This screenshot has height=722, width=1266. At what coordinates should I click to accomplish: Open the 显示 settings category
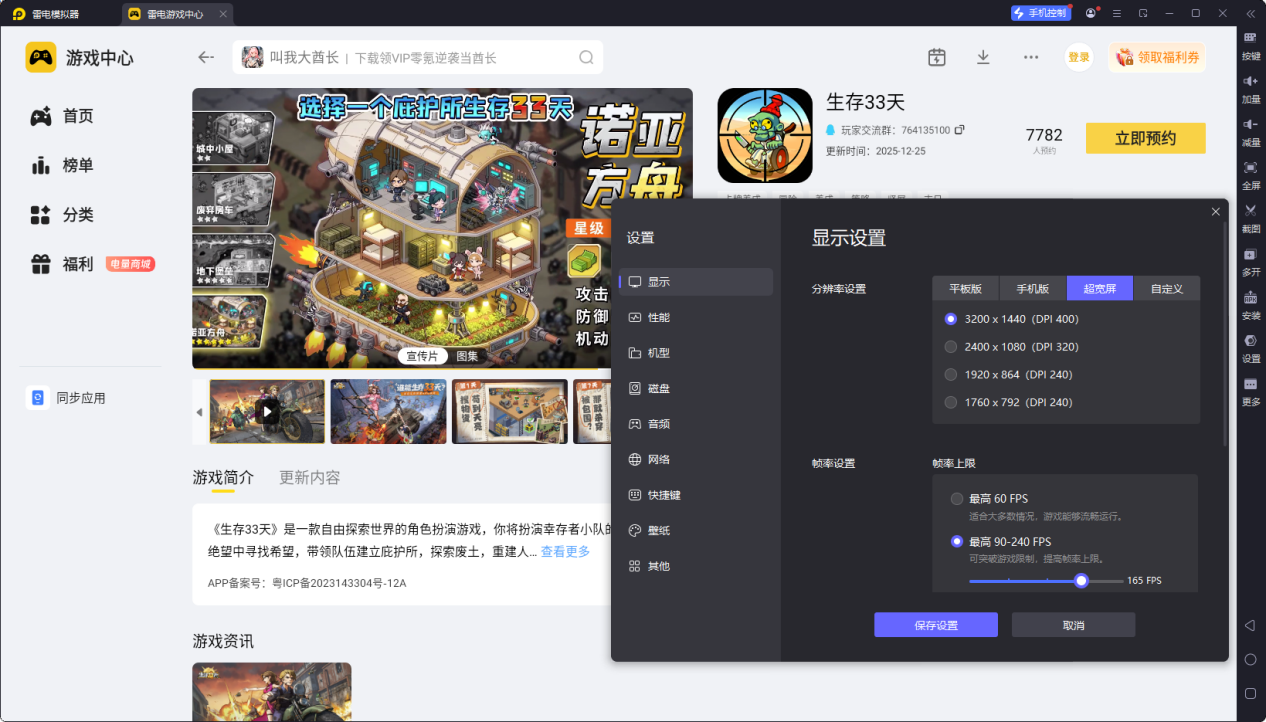(696, 282)
